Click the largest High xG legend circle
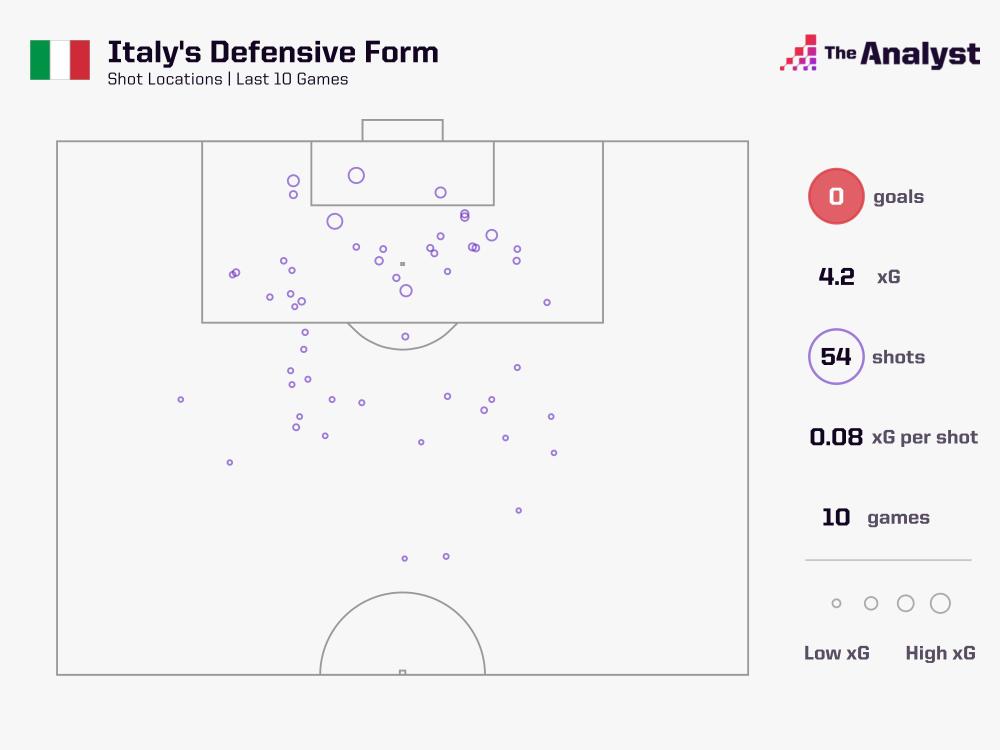Image resolution: width=1000 pixels, height=750 pixels. pos(940,603)
